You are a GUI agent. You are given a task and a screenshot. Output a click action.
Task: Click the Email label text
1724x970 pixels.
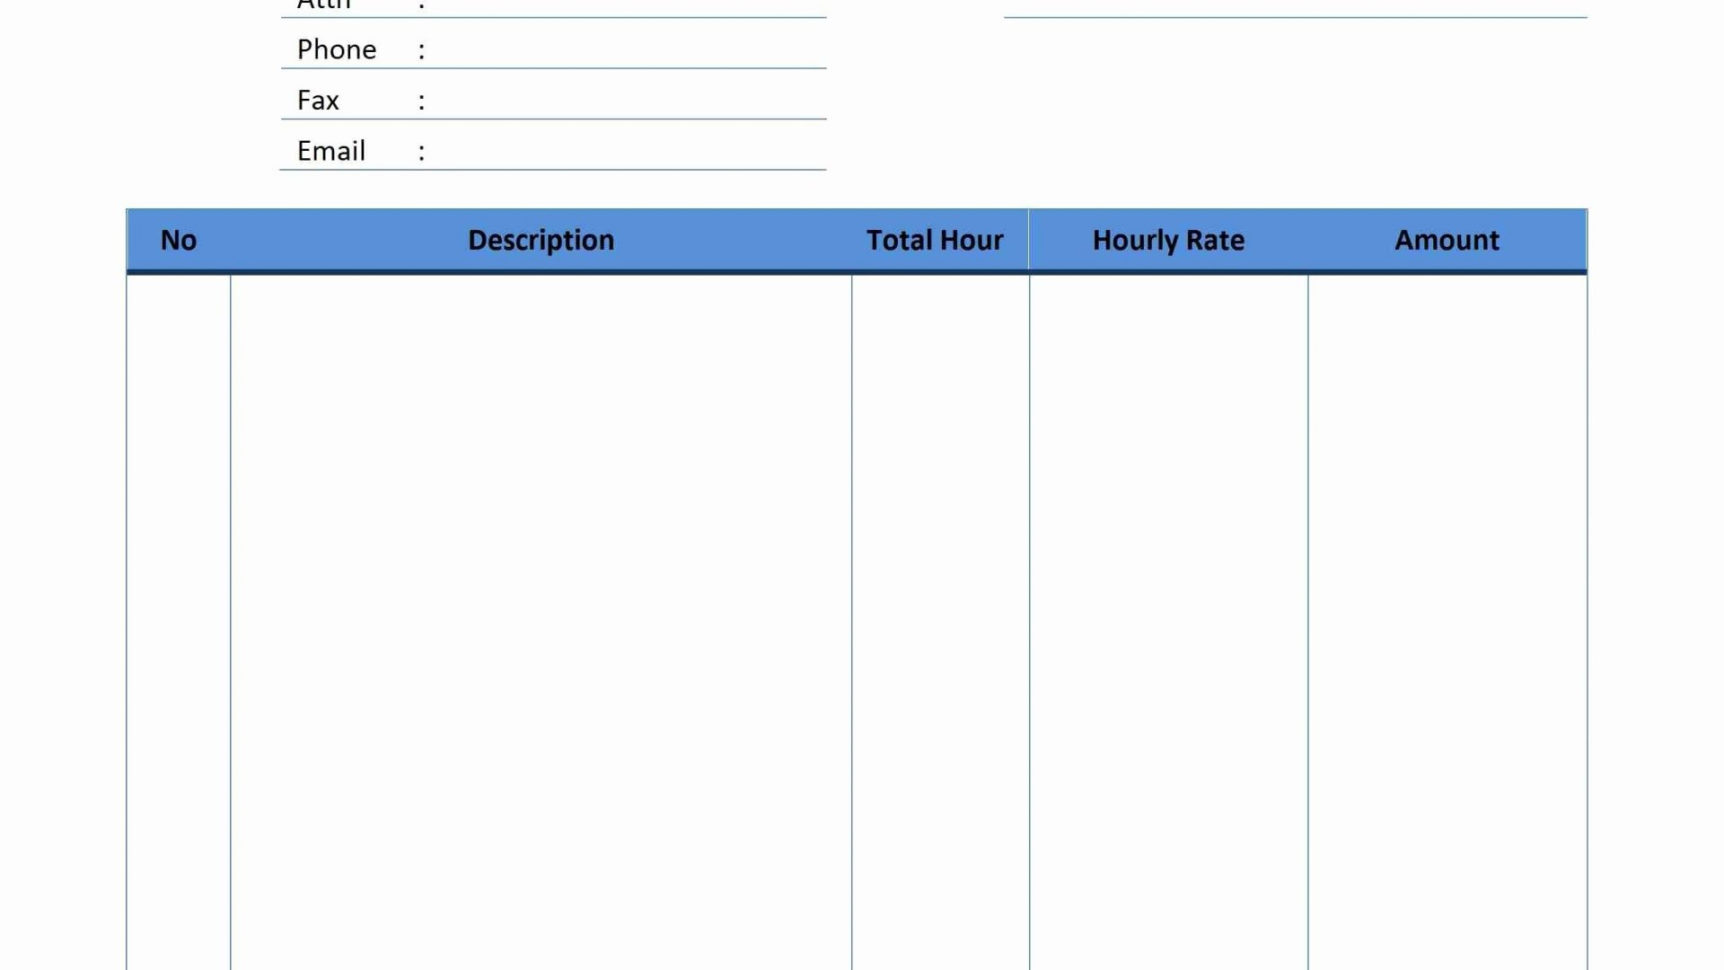click(330, 150)
